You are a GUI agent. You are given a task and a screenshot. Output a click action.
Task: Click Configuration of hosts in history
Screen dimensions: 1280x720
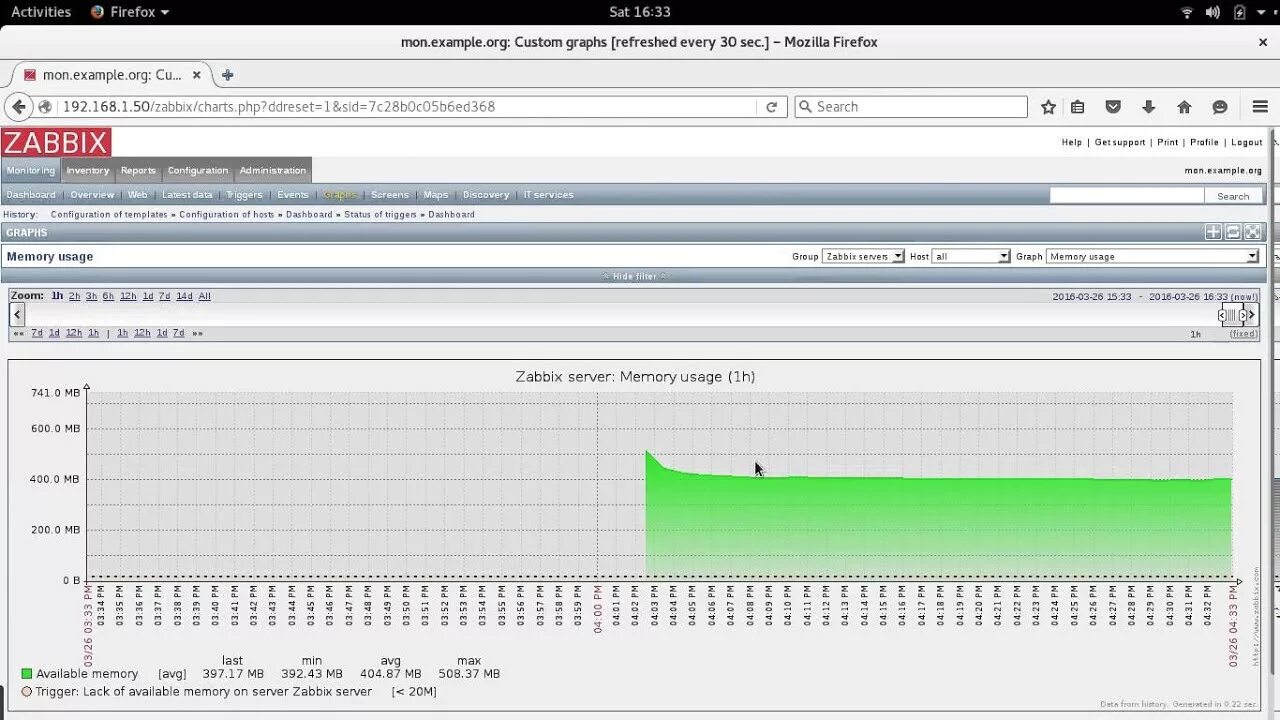point(226,214)
